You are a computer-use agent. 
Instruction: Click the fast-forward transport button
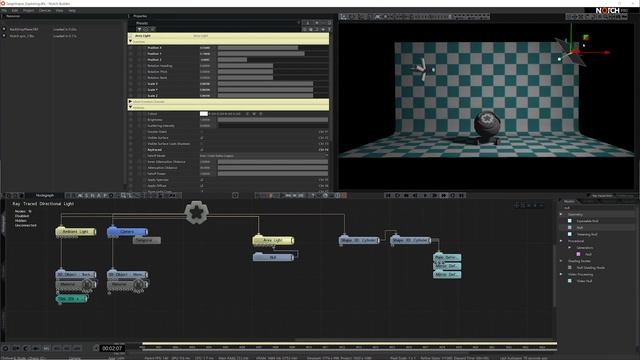[x=443, y=196]
